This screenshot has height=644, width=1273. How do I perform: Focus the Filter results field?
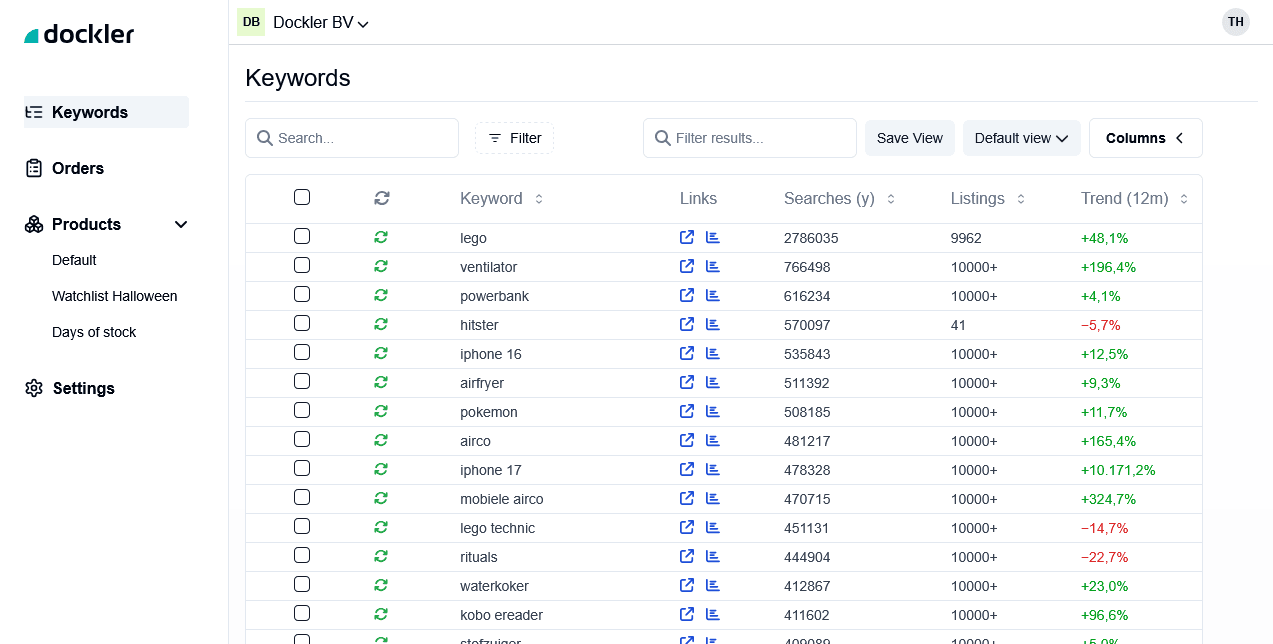pyautogui.click(x=750, y=138)
